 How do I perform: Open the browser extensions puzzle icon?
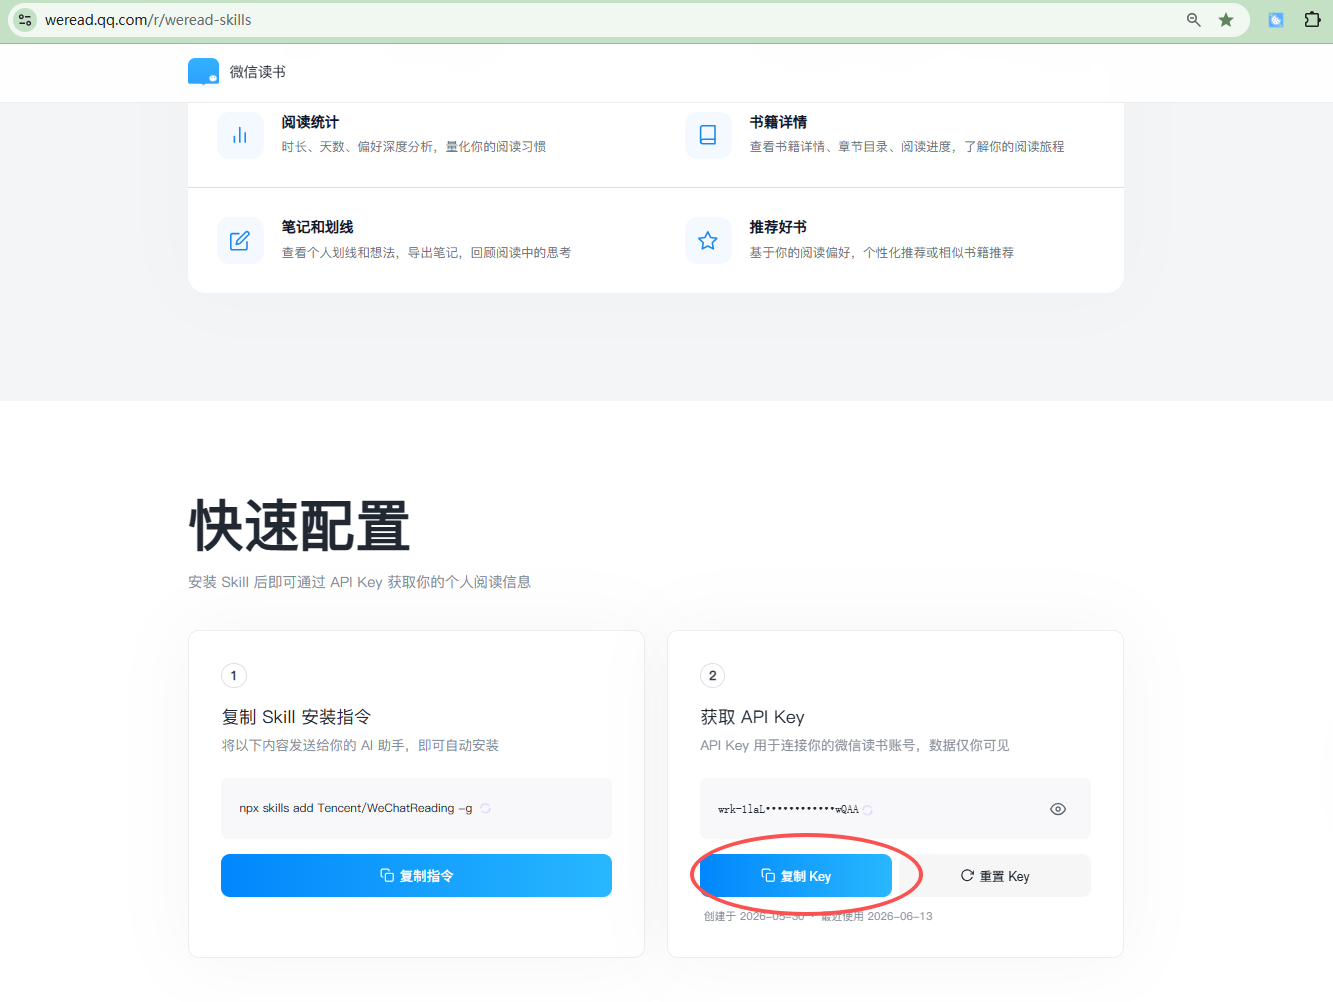click(x=1312, y=20)
